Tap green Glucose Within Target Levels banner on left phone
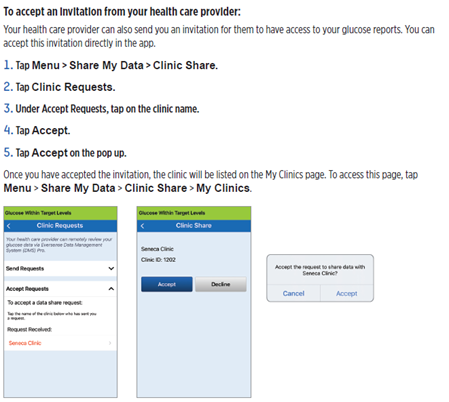 pyautogui.click(x=60, y=213)
